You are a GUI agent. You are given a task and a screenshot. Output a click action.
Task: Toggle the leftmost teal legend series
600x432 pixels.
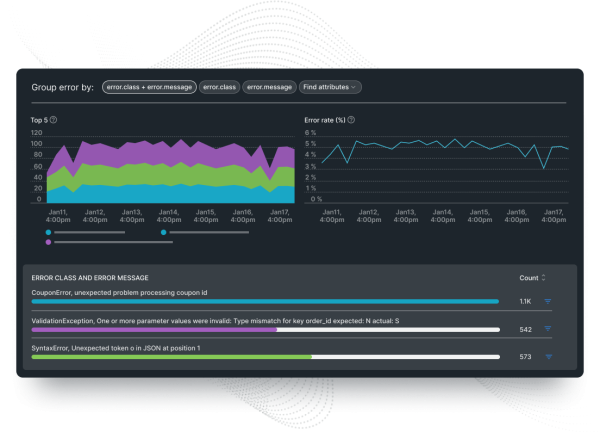point(49,232)
